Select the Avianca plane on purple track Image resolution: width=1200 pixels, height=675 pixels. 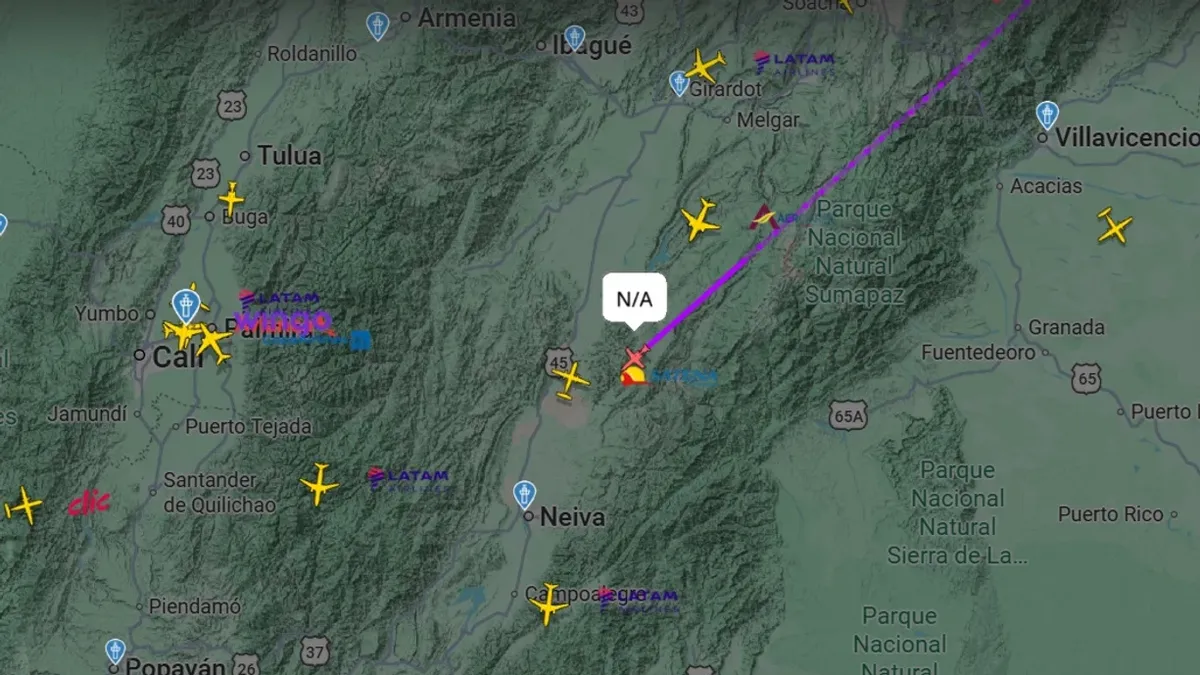[x=766, y=218]
